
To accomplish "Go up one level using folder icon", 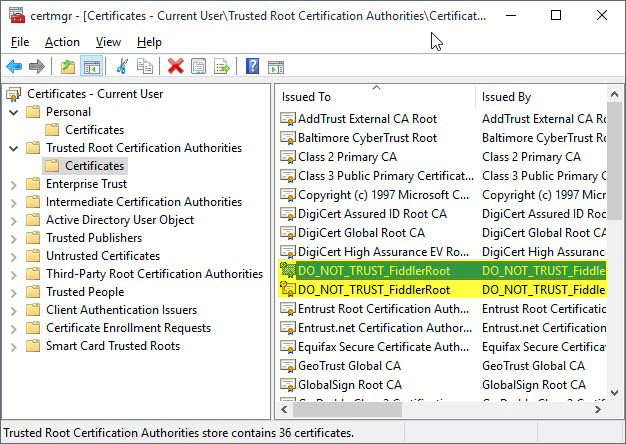I will coord(68,66).
